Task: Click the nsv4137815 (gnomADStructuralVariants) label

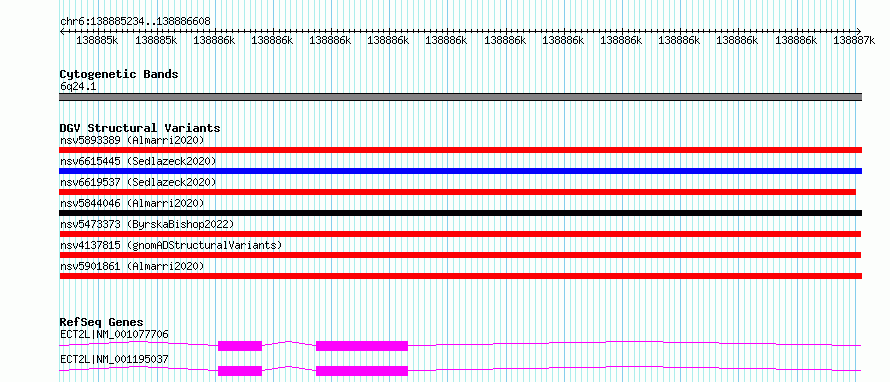Action: pyautogui.click(x=171, y=245)
